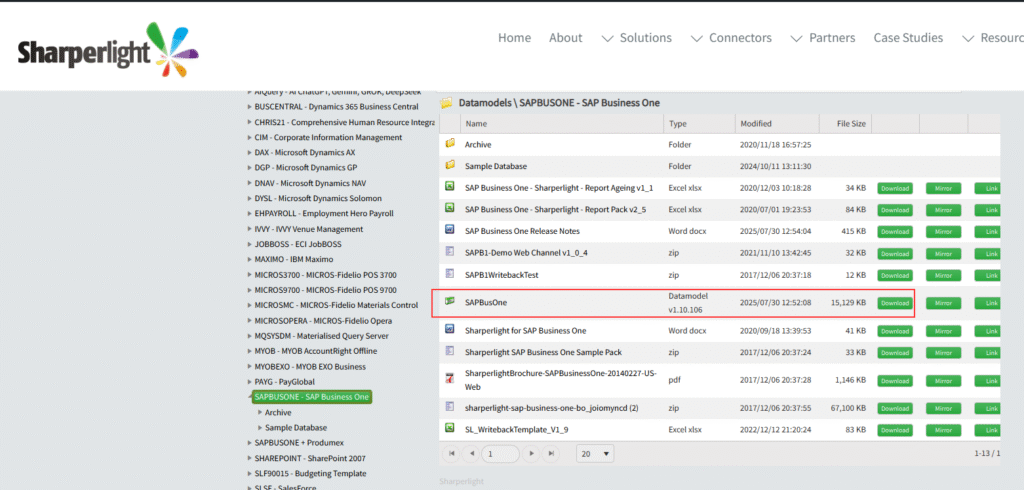Viewport: 1024px width, 490px height.
Task: Select JOBBOSS - ECI JobBOSS tree item
Action: point(298,244)
